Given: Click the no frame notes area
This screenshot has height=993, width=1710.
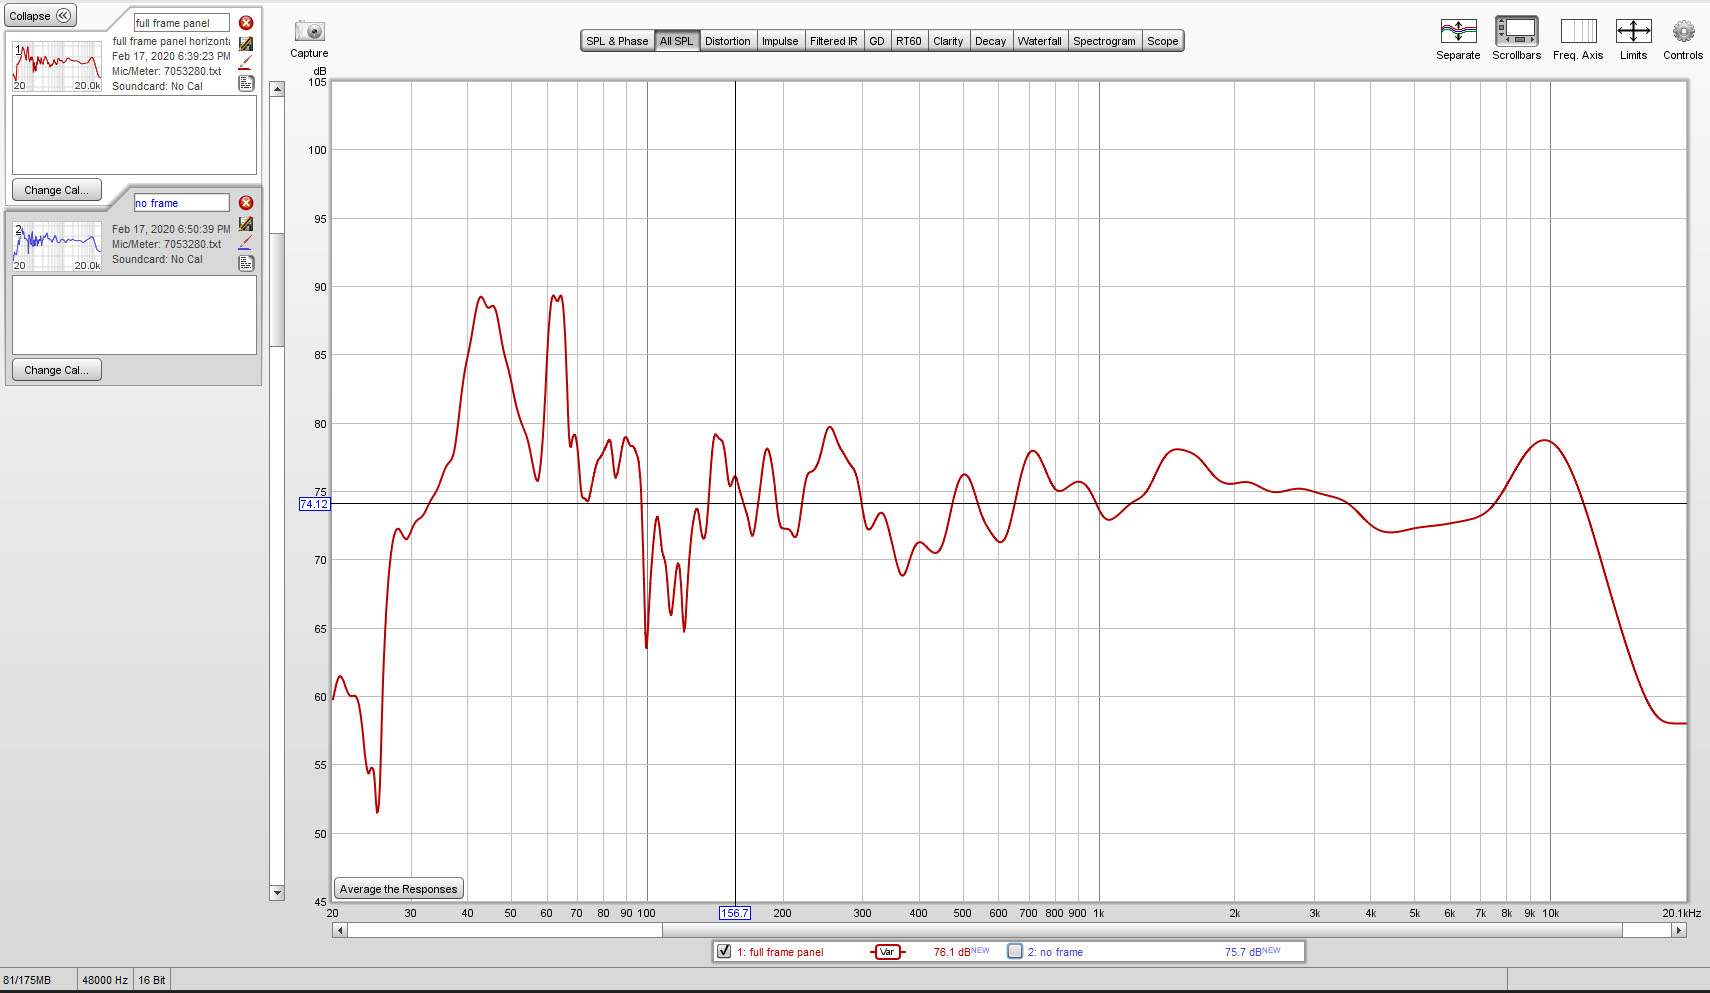Looking at the screenshot, I should [x=134, y=315].
